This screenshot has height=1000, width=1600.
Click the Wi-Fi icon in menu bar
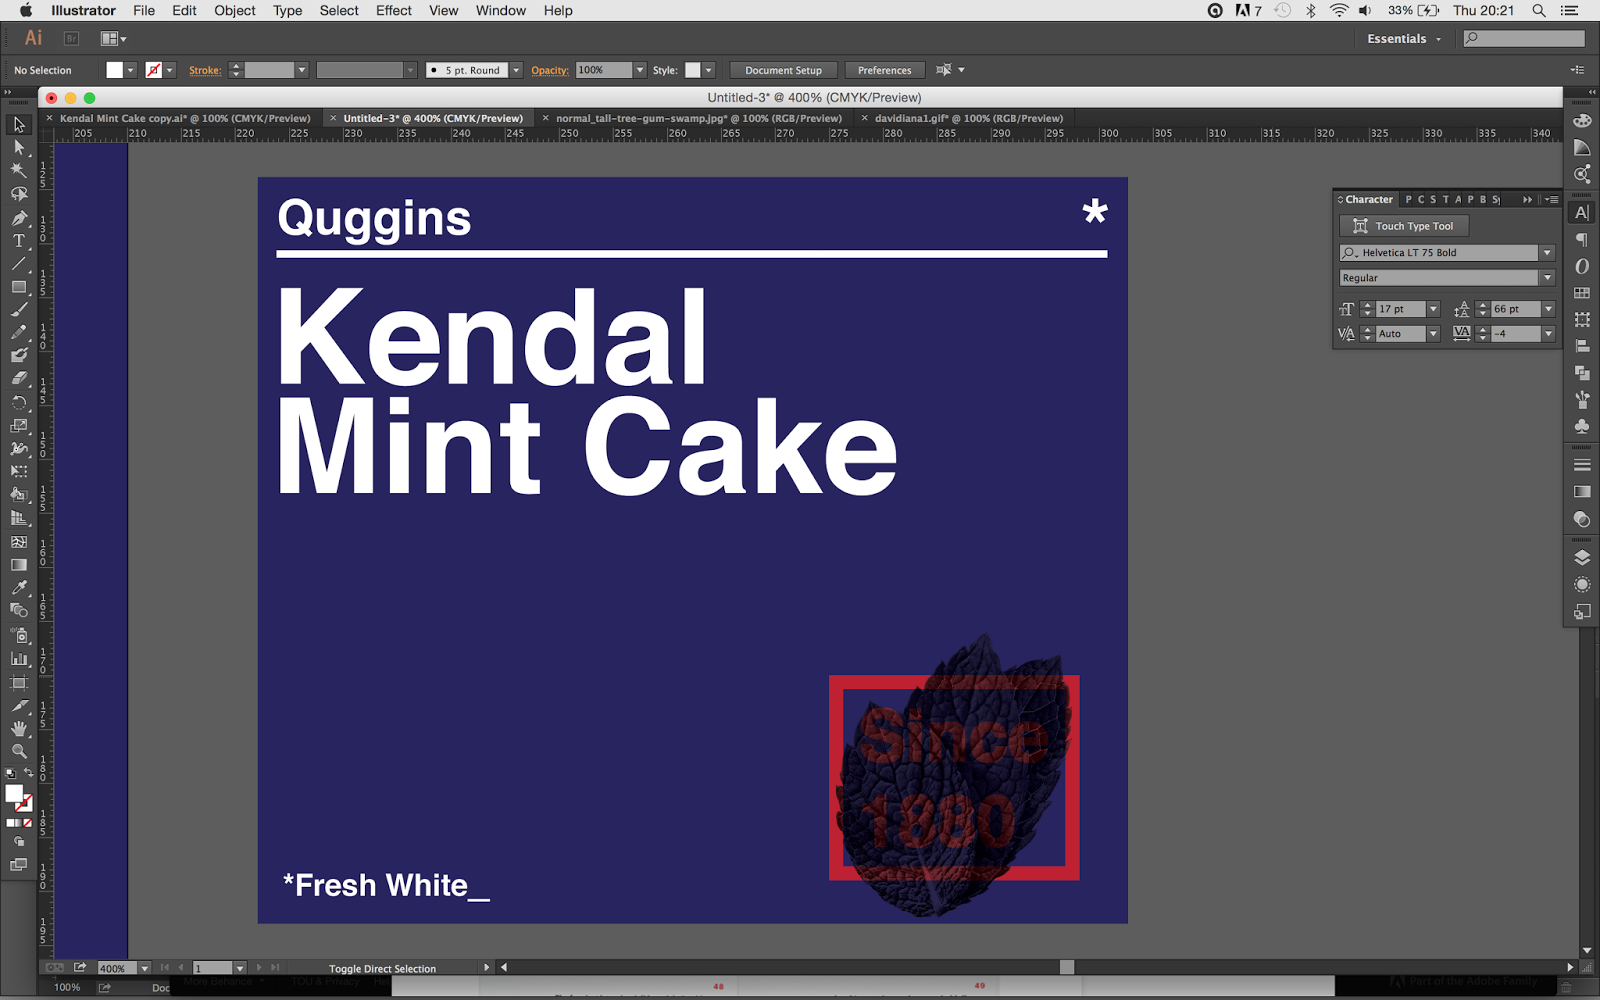click(x=1339, y=10)
